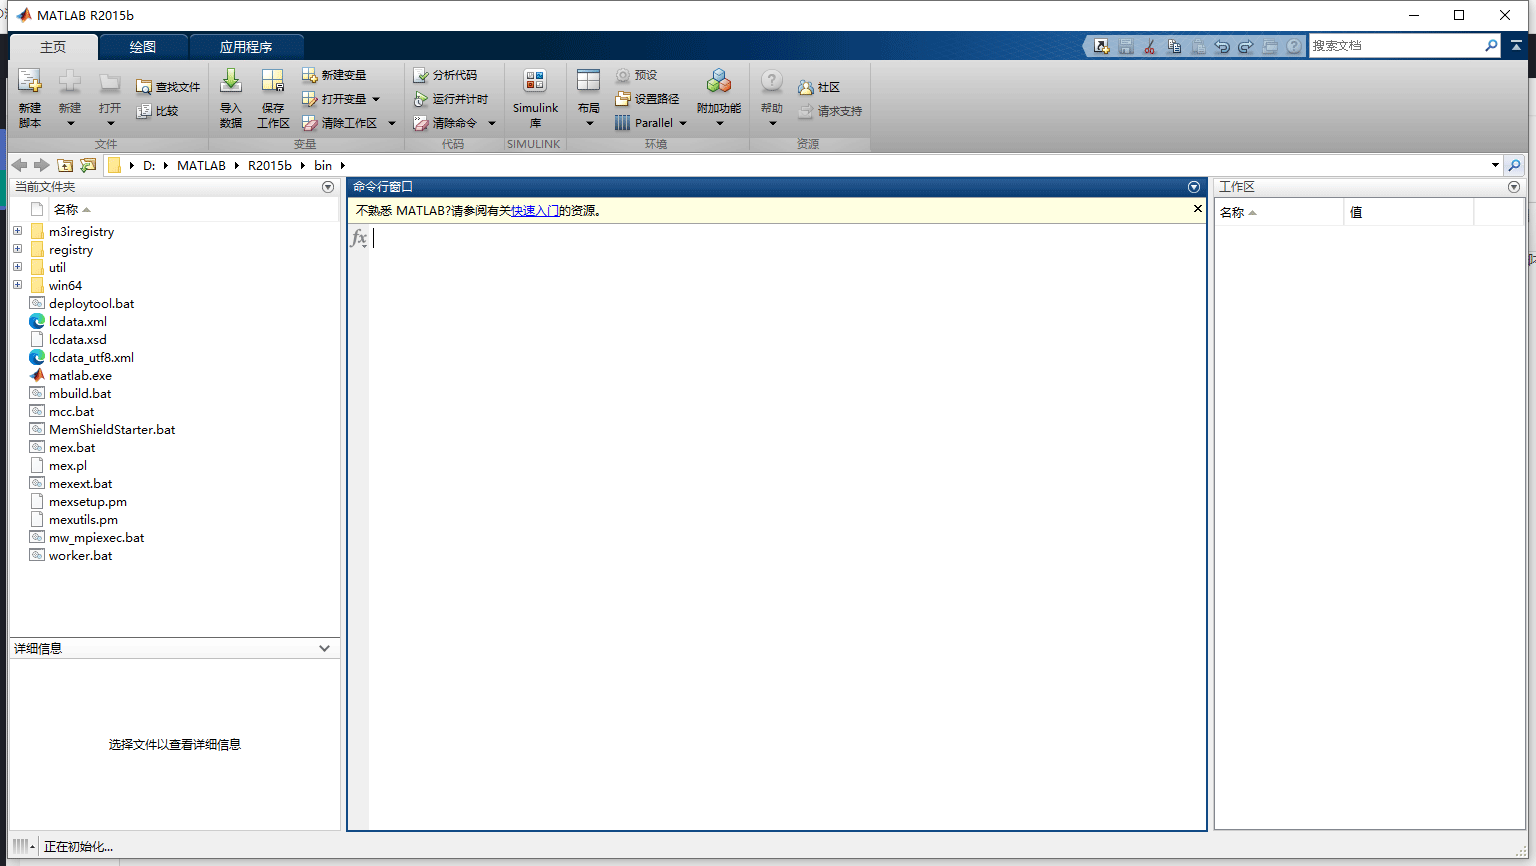This screenshot has width=1536, height=866.
Task: Open 预设 preferences
Action: coord(636,75)
